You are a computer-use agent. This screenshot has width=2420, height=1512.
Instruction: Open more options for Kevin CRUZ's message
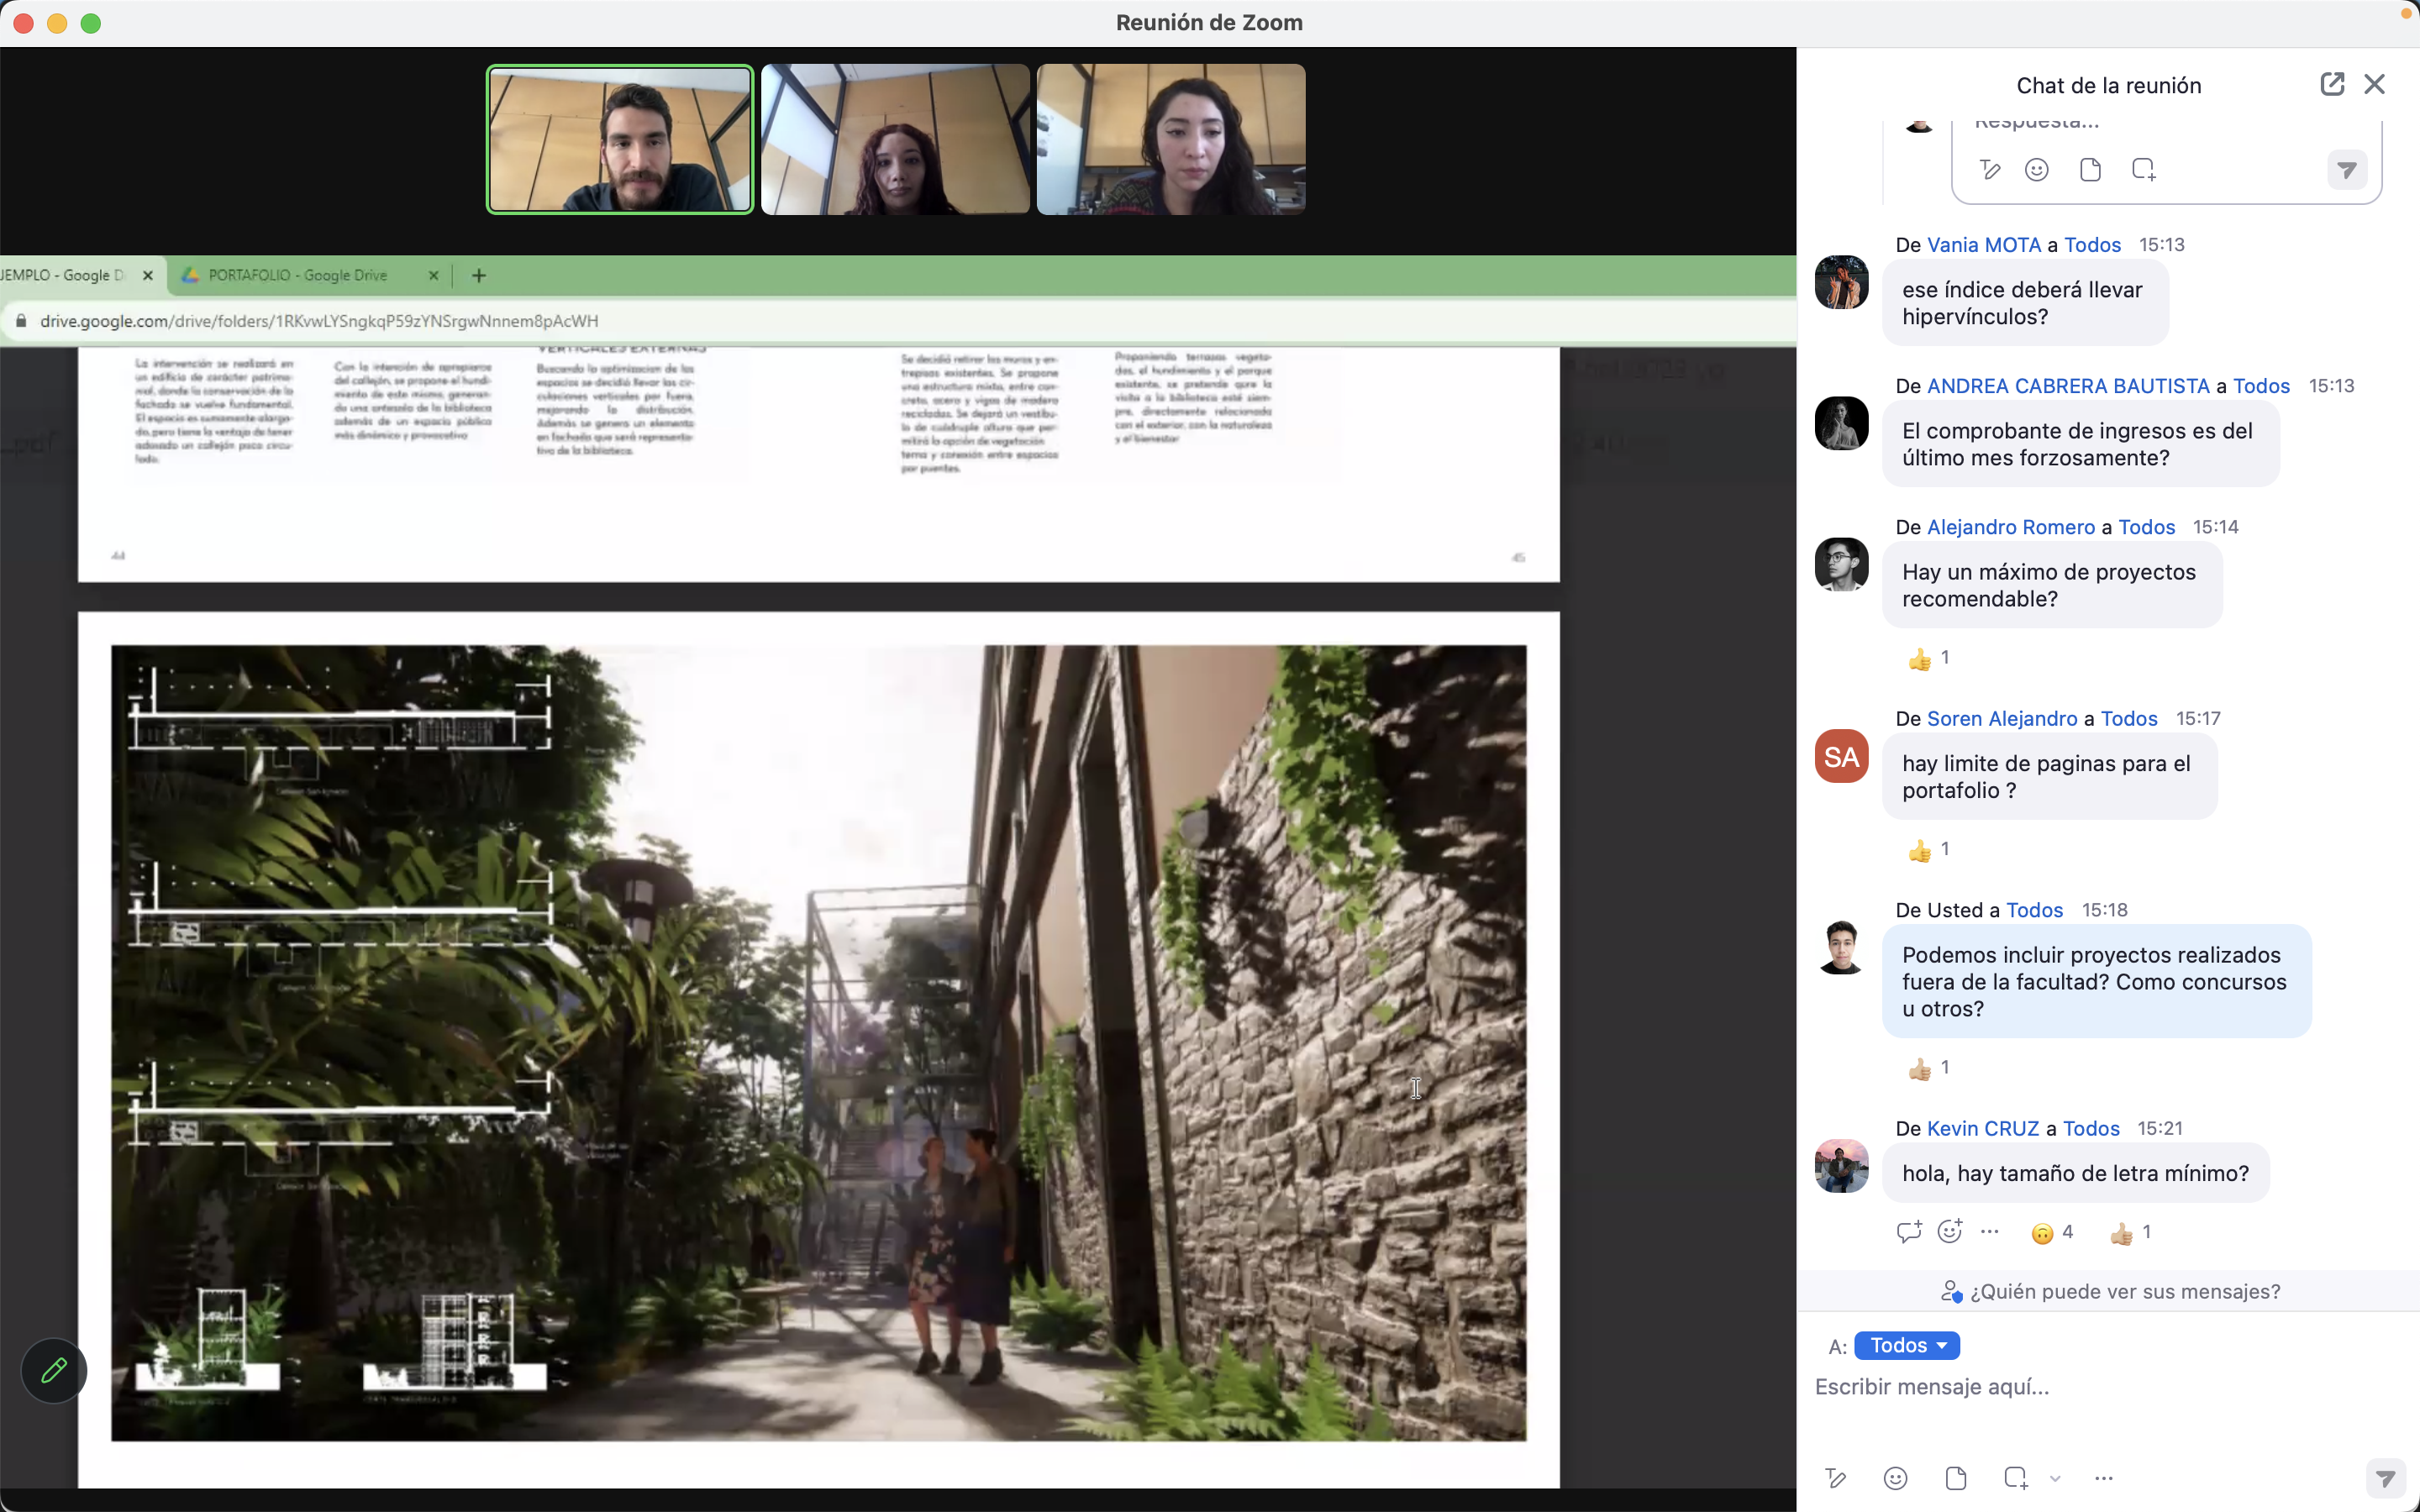pos(1990,1232)
